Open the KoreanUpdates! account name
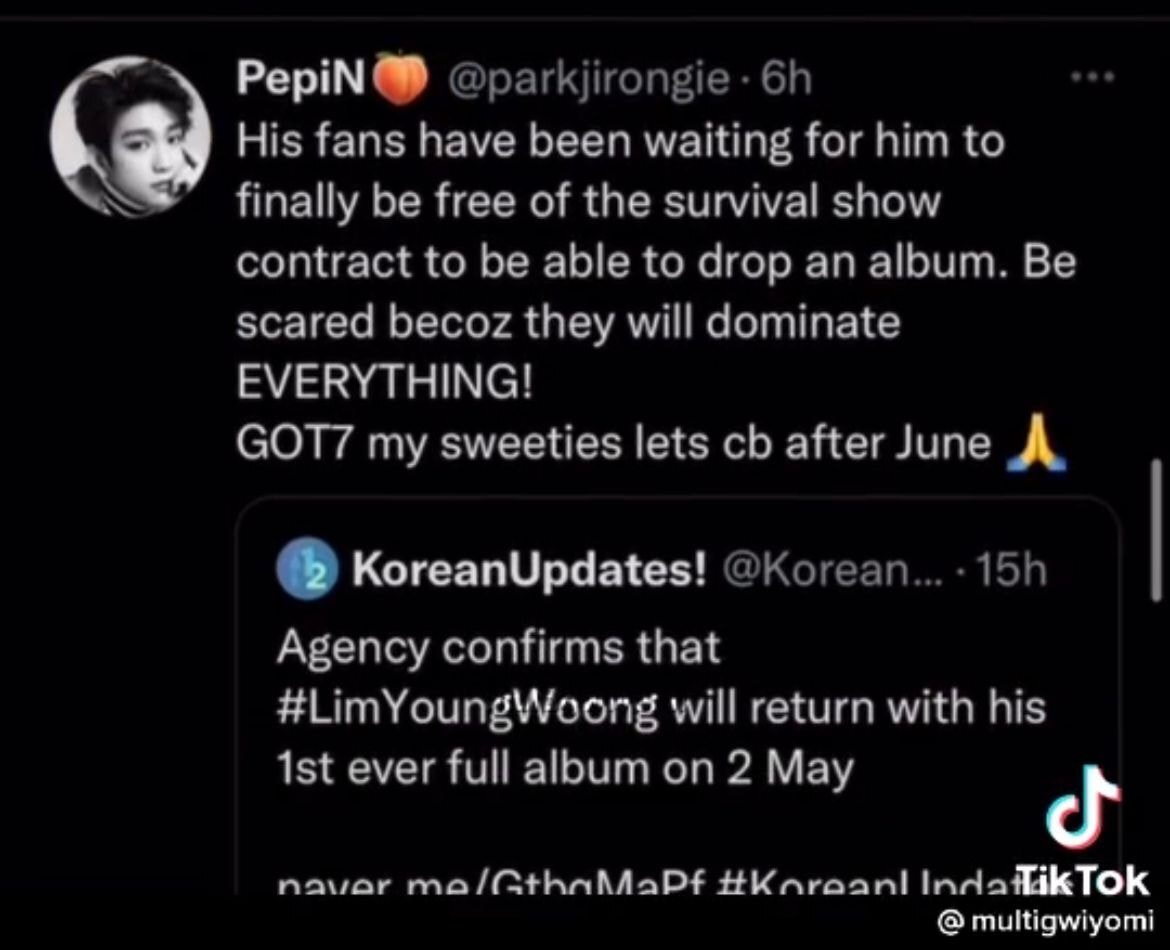Image resolution: width=1170 pixels, height=950 pixels. pyautogui.click(x=529, y=571)
